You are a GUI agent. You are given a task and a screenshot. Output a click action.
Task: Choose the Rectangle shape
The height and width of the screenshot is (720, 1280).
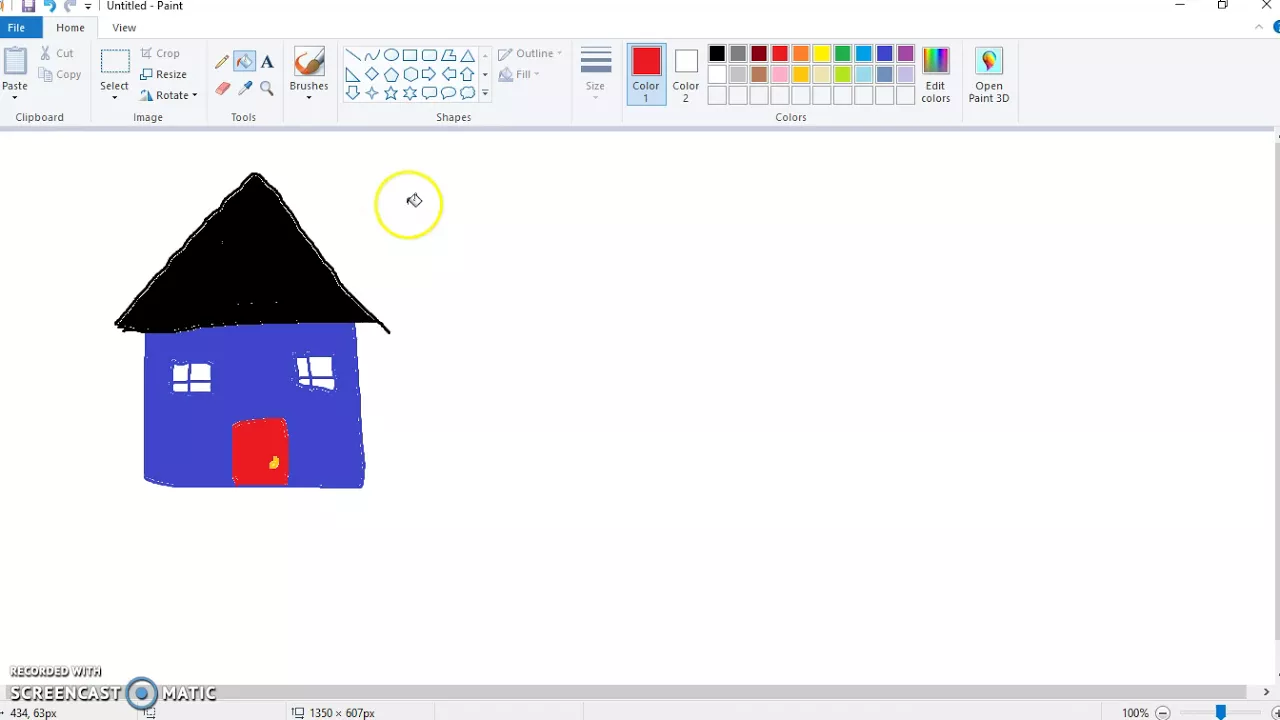(410, 55)
